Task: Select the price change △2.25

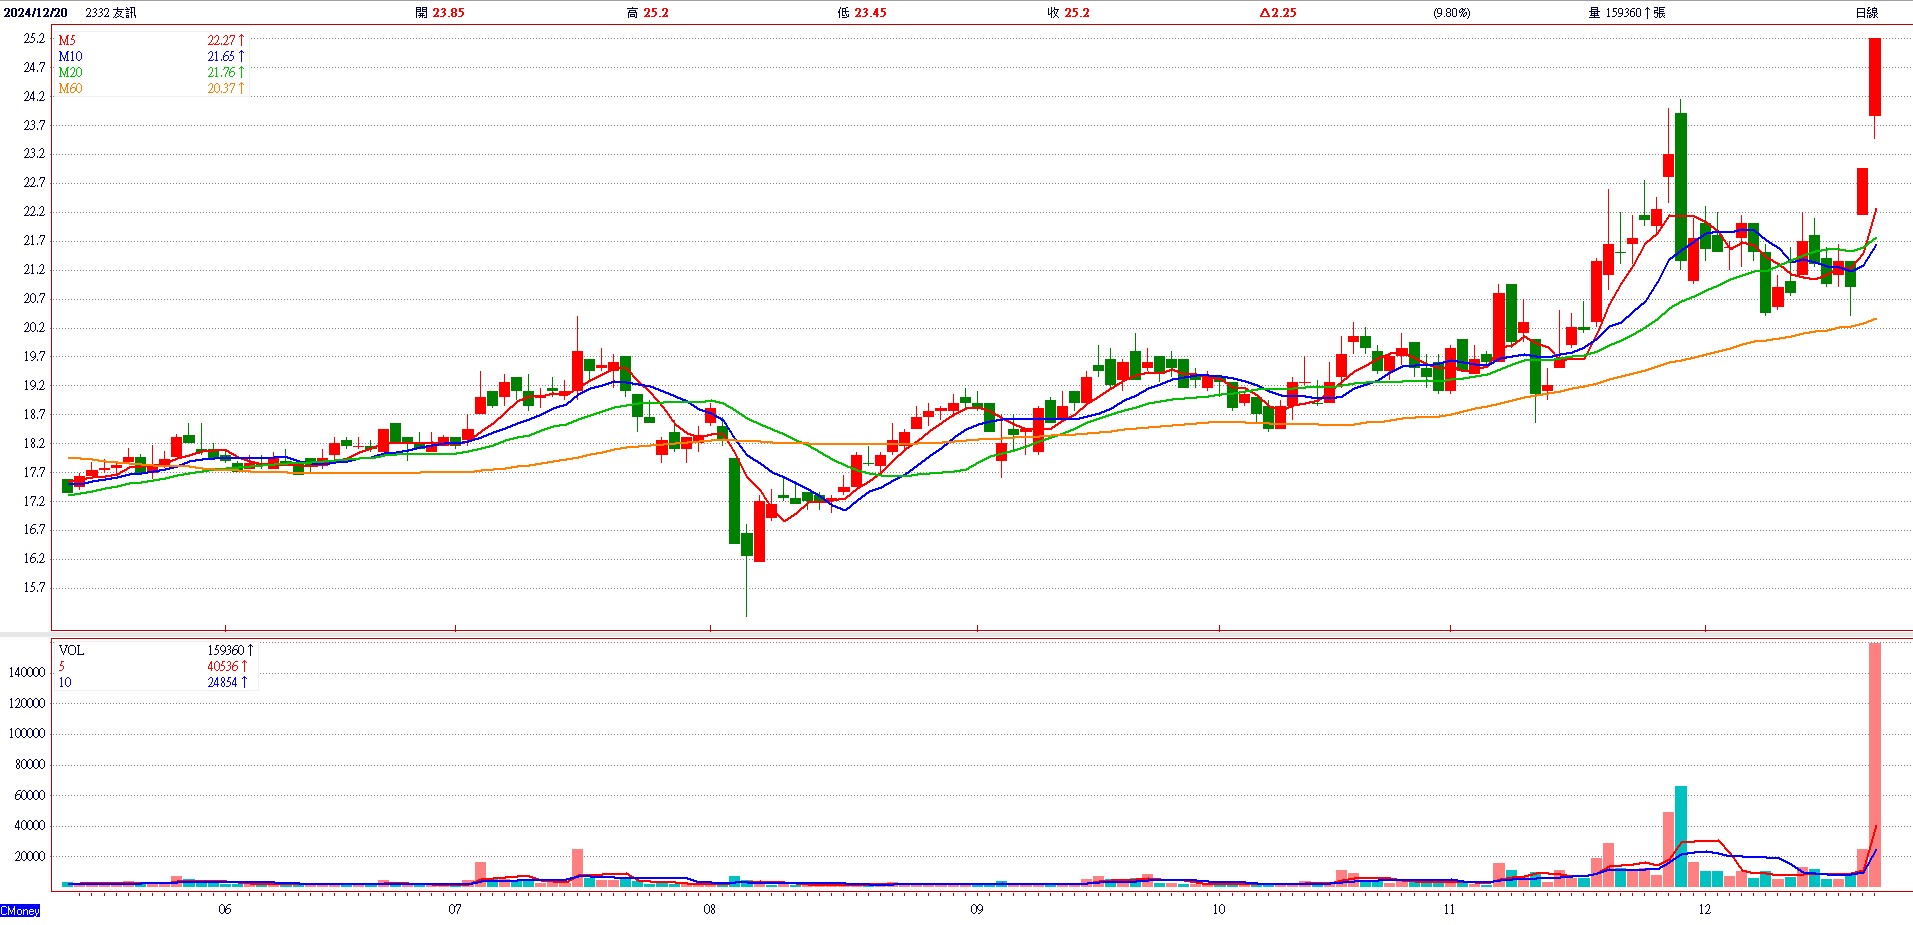Action: coord(1277,13)
